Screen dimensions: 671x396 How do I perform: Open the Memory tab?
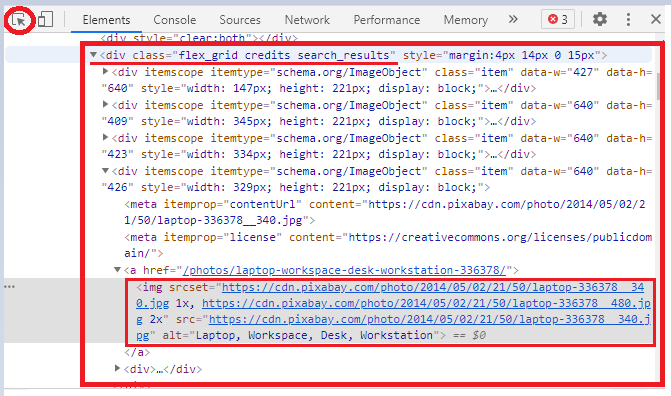[465, 20]
